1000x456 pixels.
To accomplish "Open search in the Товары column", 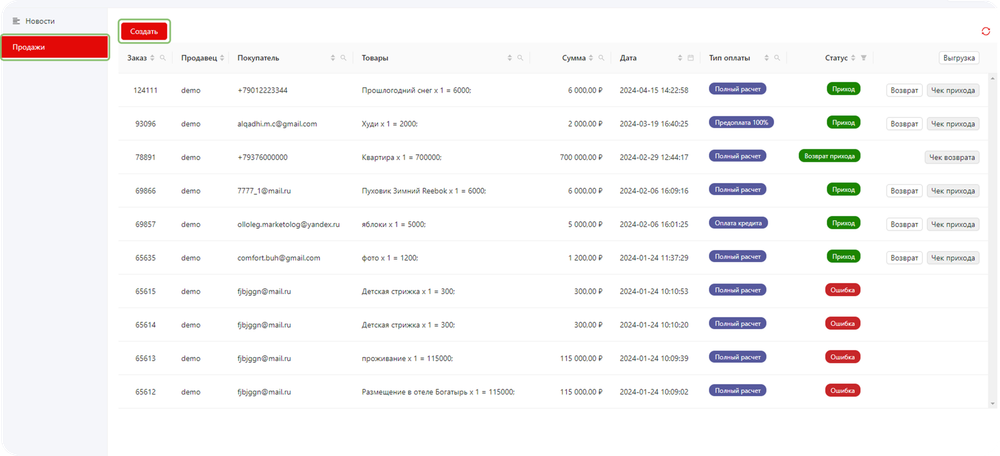I will pyautogui.click(x=521, y=58).
